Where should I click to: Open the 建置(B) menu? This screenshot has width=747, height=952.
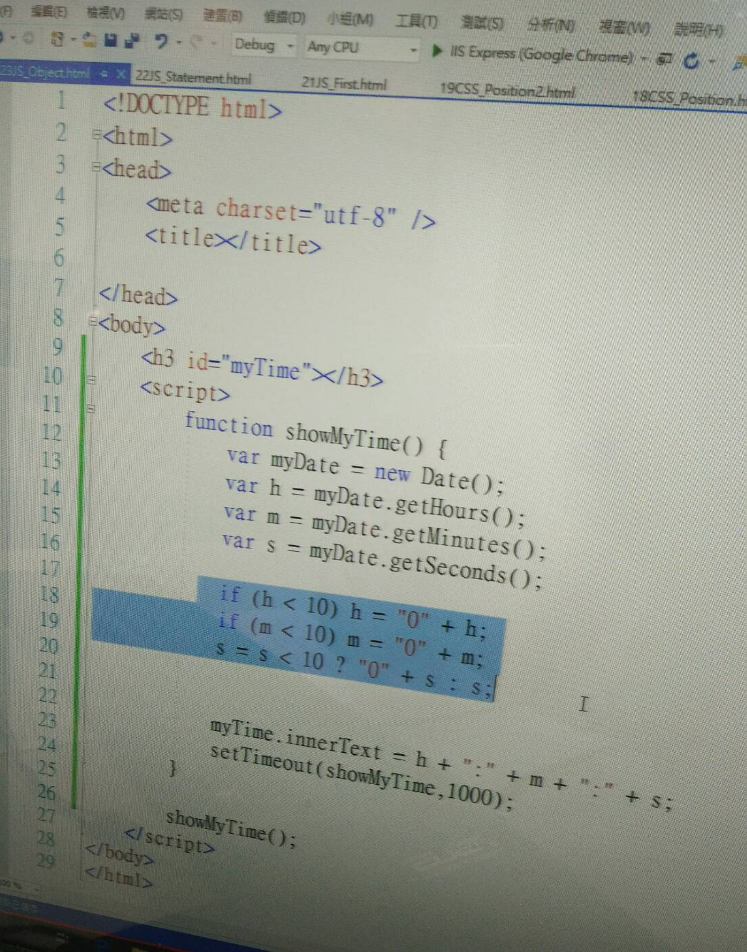pos(222,15)
